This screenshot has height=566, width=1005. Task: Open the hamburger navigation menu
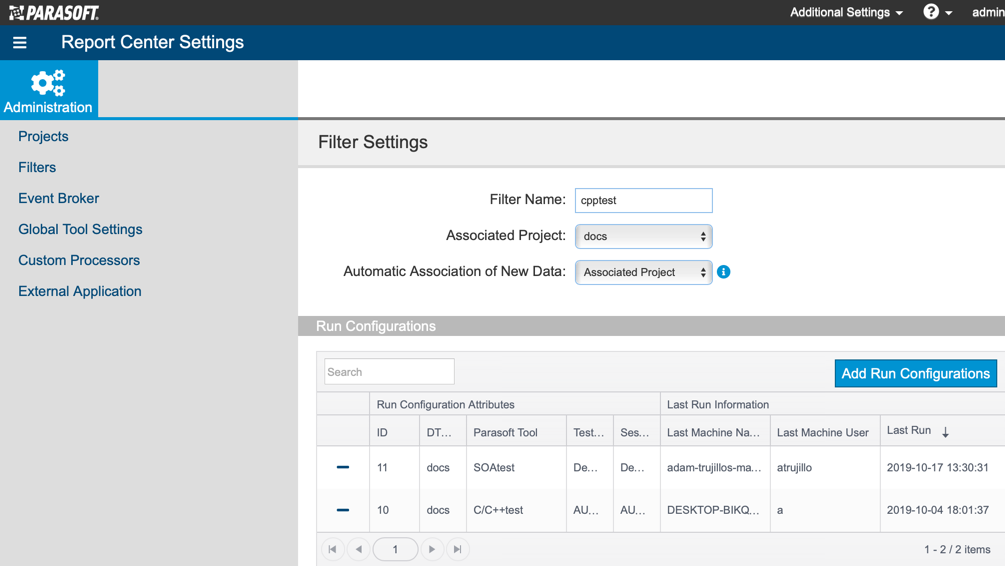click(x=20, y=43)
